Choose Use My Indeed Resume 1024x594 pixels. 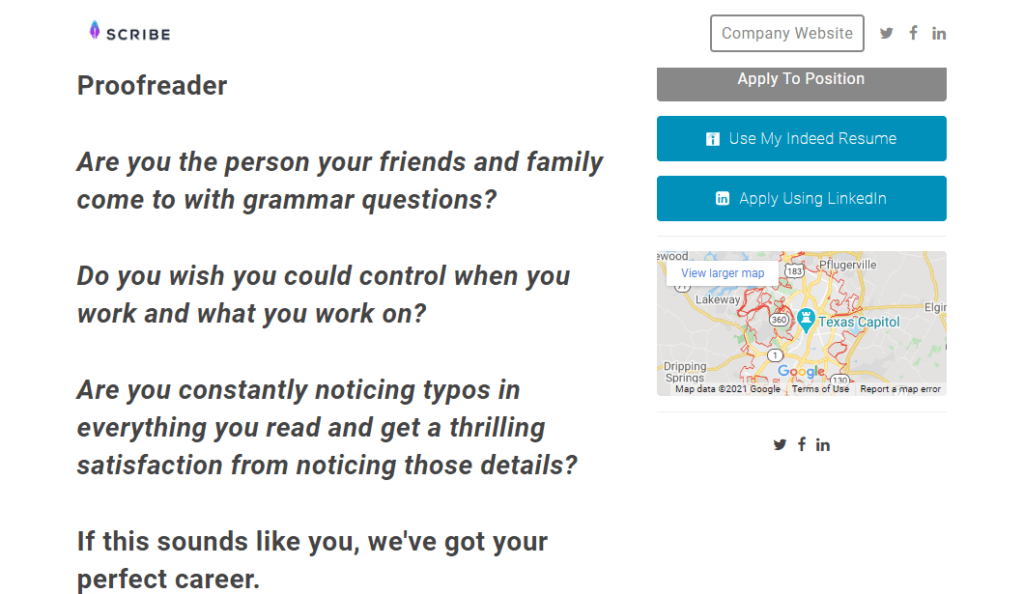801,139
